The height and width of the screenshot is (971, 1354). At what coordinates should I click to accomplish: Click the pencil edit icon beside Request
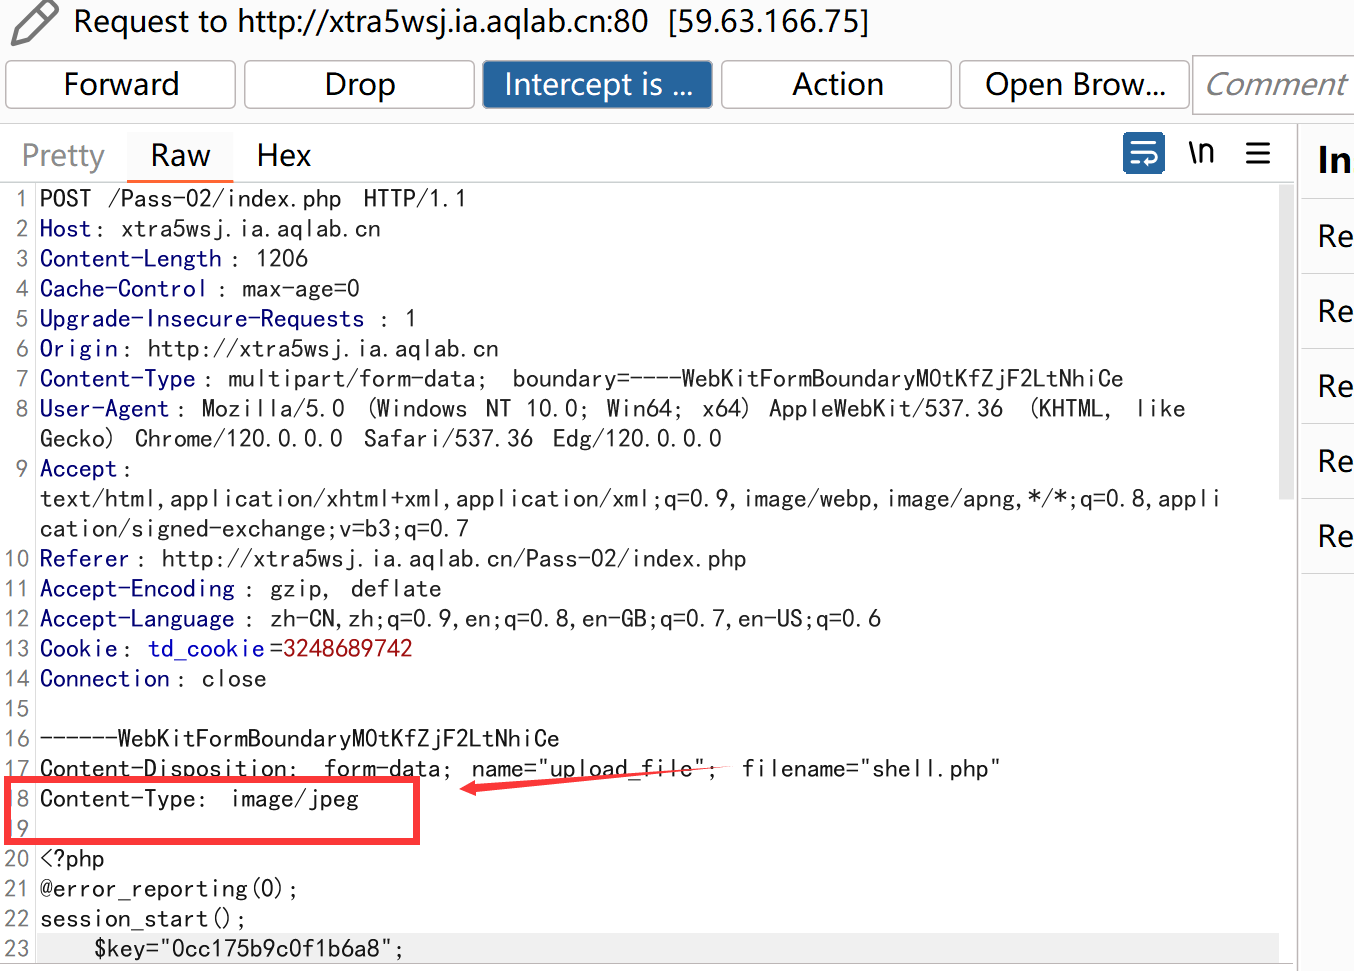[34, 22]
